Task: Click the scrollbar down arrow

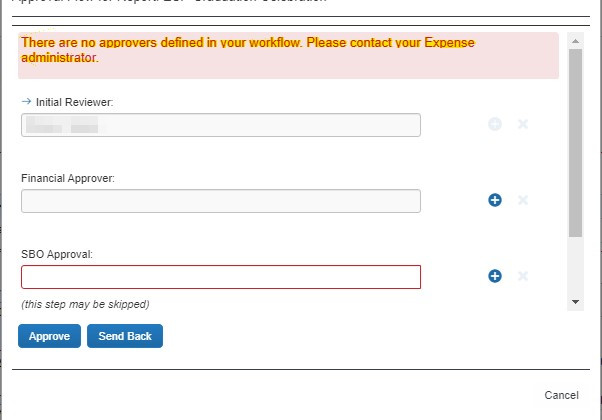Action: coord(575,301)
